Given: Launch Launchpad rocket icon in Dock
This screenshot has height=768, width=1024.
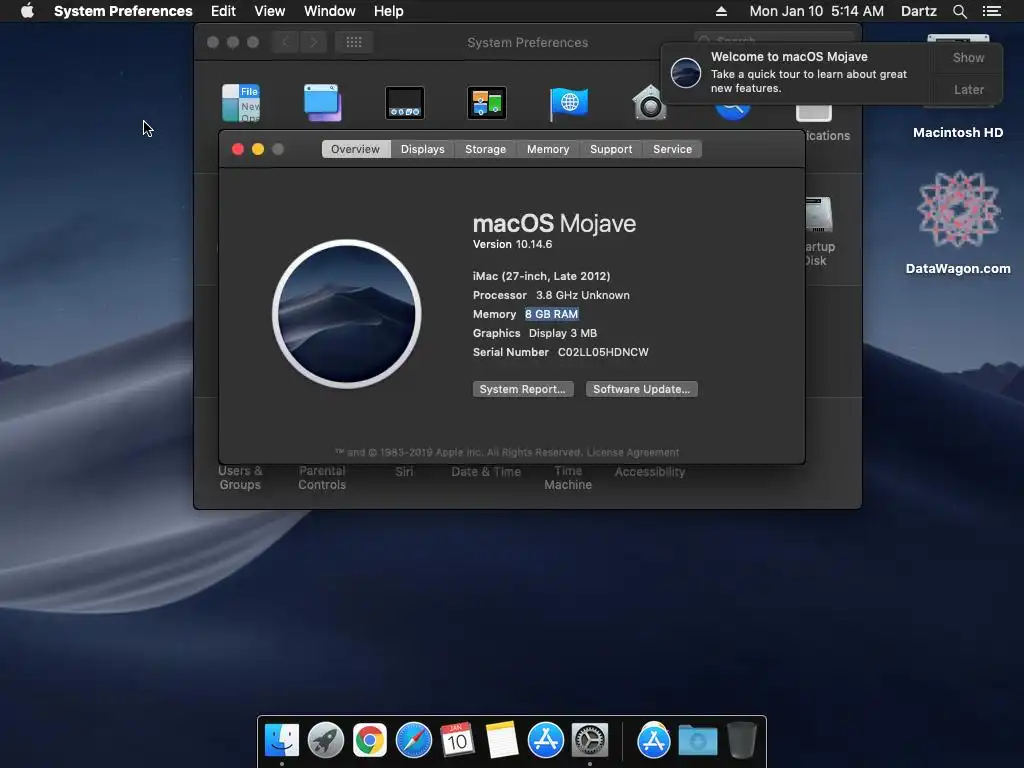Looking at the screenshot, I should 326,740.
